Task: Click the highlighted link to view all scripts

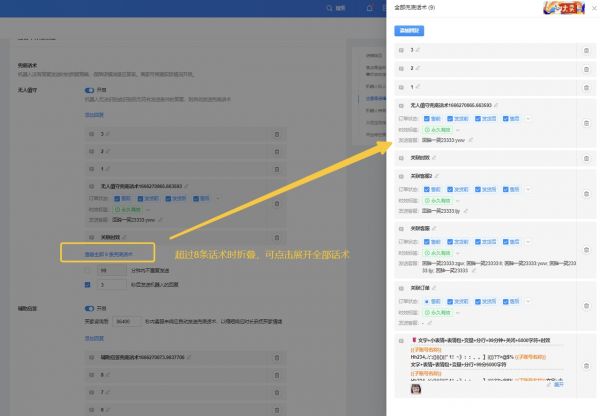Action: [103, 255]
